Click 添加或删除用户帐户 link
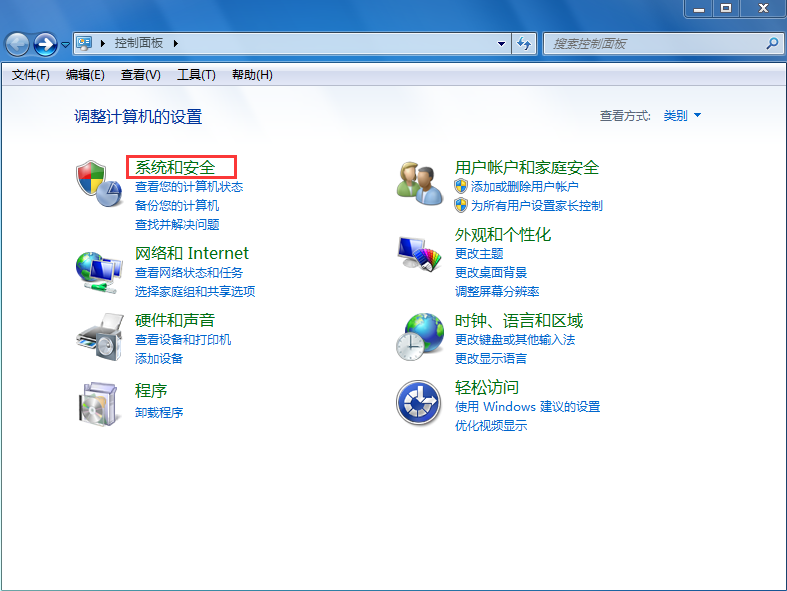 (x=524, y=187)
